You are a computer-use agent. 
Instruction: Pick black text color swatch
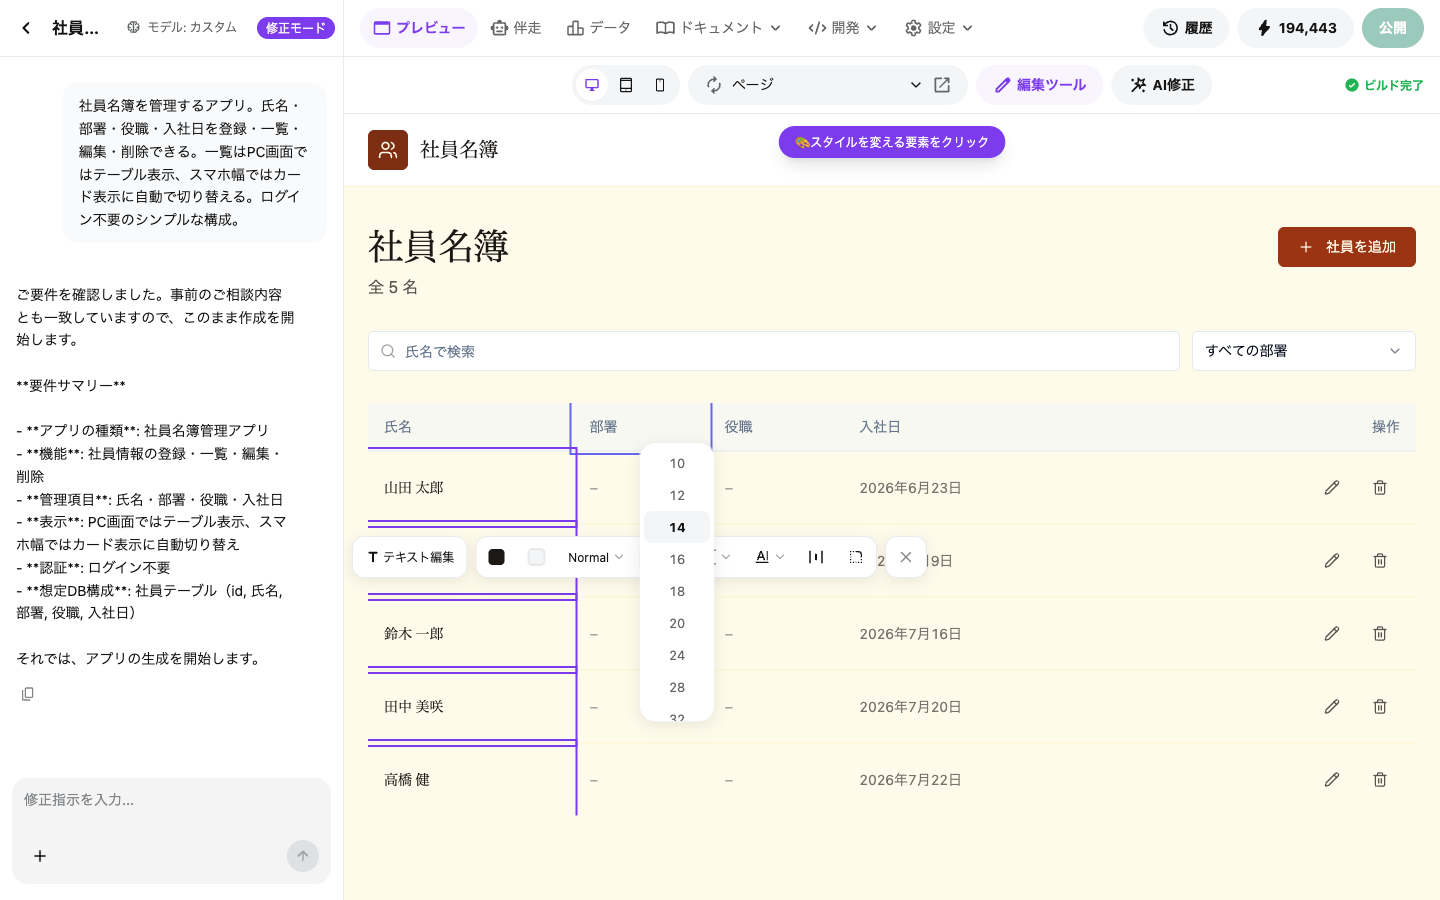coord(497,557)
